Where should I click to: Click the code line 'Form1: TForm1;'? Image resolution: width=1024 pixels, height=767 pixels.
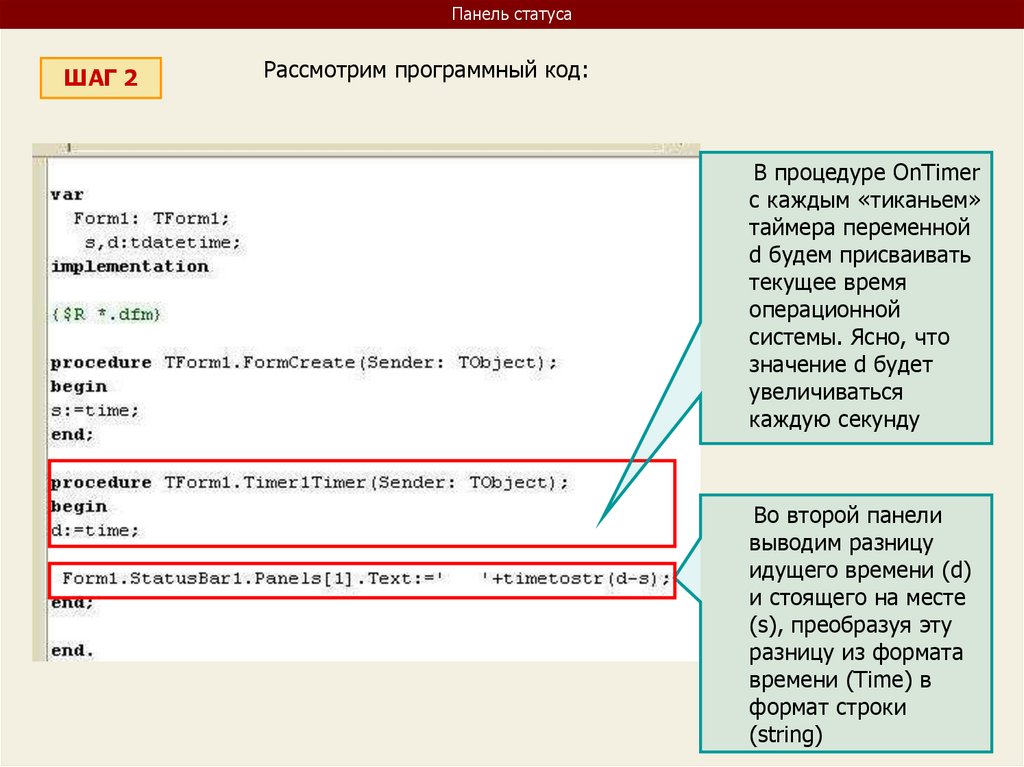[x=152, y=218]
